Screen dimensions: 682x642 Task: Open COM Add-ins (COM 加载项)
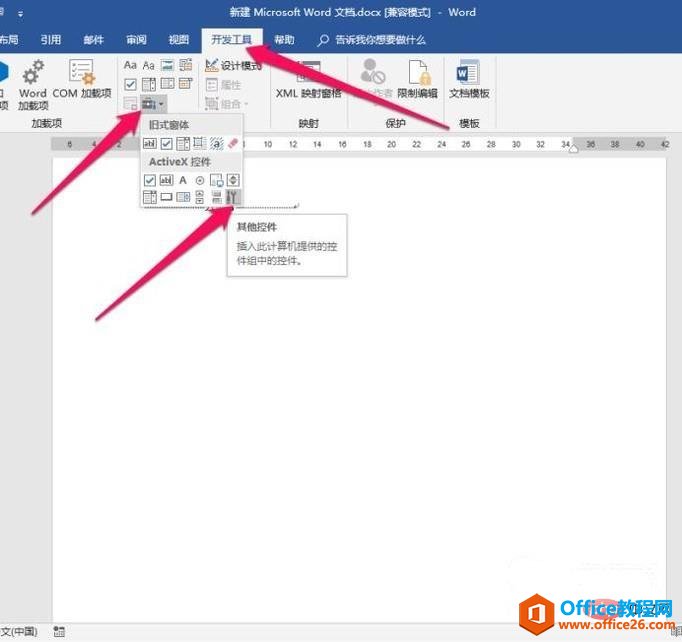[82, 79]
